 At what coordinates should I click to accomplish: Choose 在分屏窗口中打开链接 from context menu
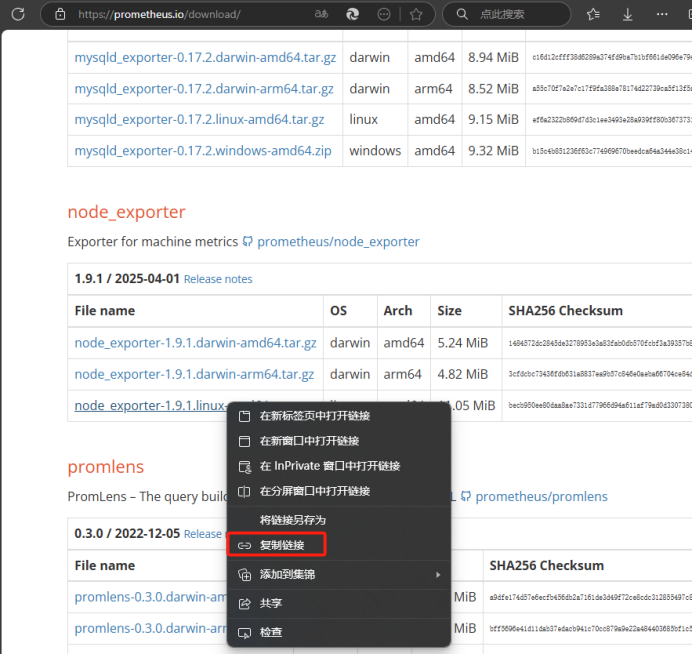[x=339, y=491]
